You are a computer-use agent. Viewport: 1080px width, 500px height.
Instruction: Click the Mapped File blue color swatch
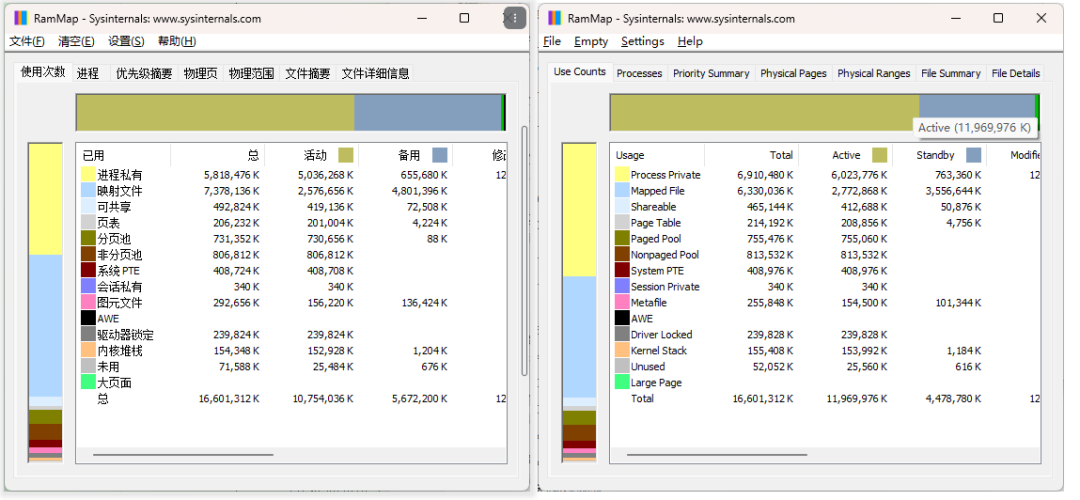tap(622, 191)
